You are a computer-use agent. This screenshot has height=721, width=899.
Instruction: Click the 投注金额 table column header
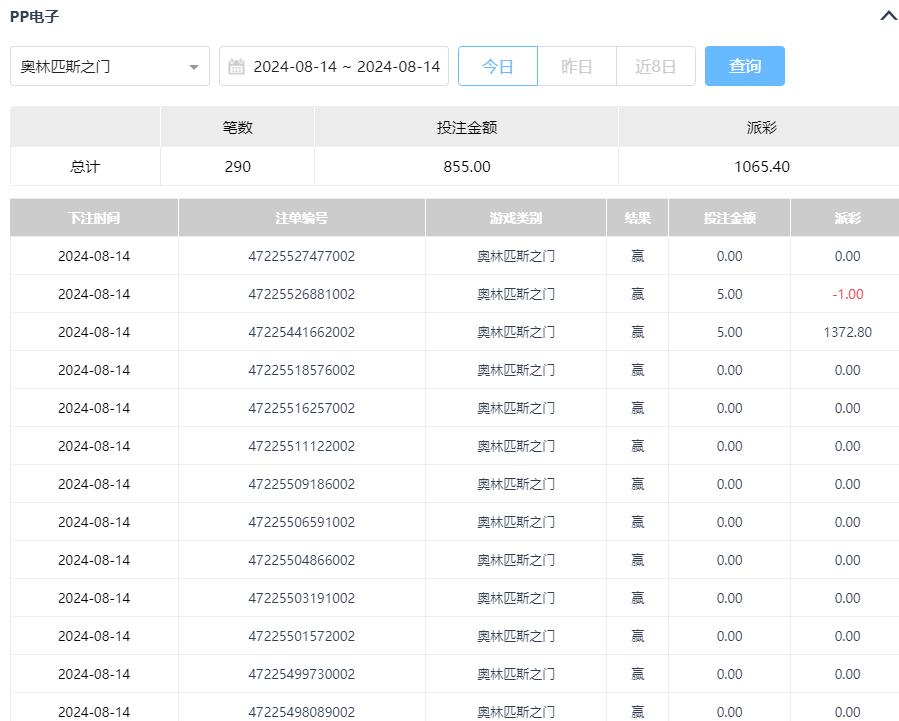click(x=729, y=218)
